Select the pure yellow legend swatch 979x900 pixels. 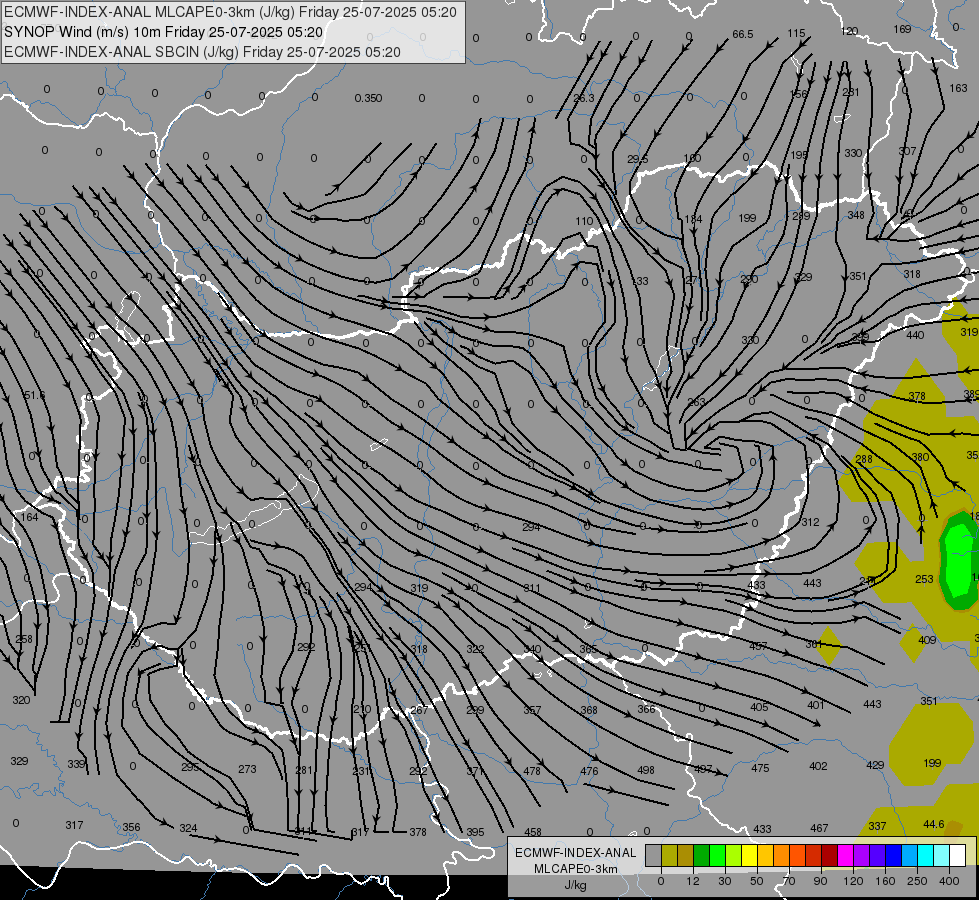[x=750, y=855]
